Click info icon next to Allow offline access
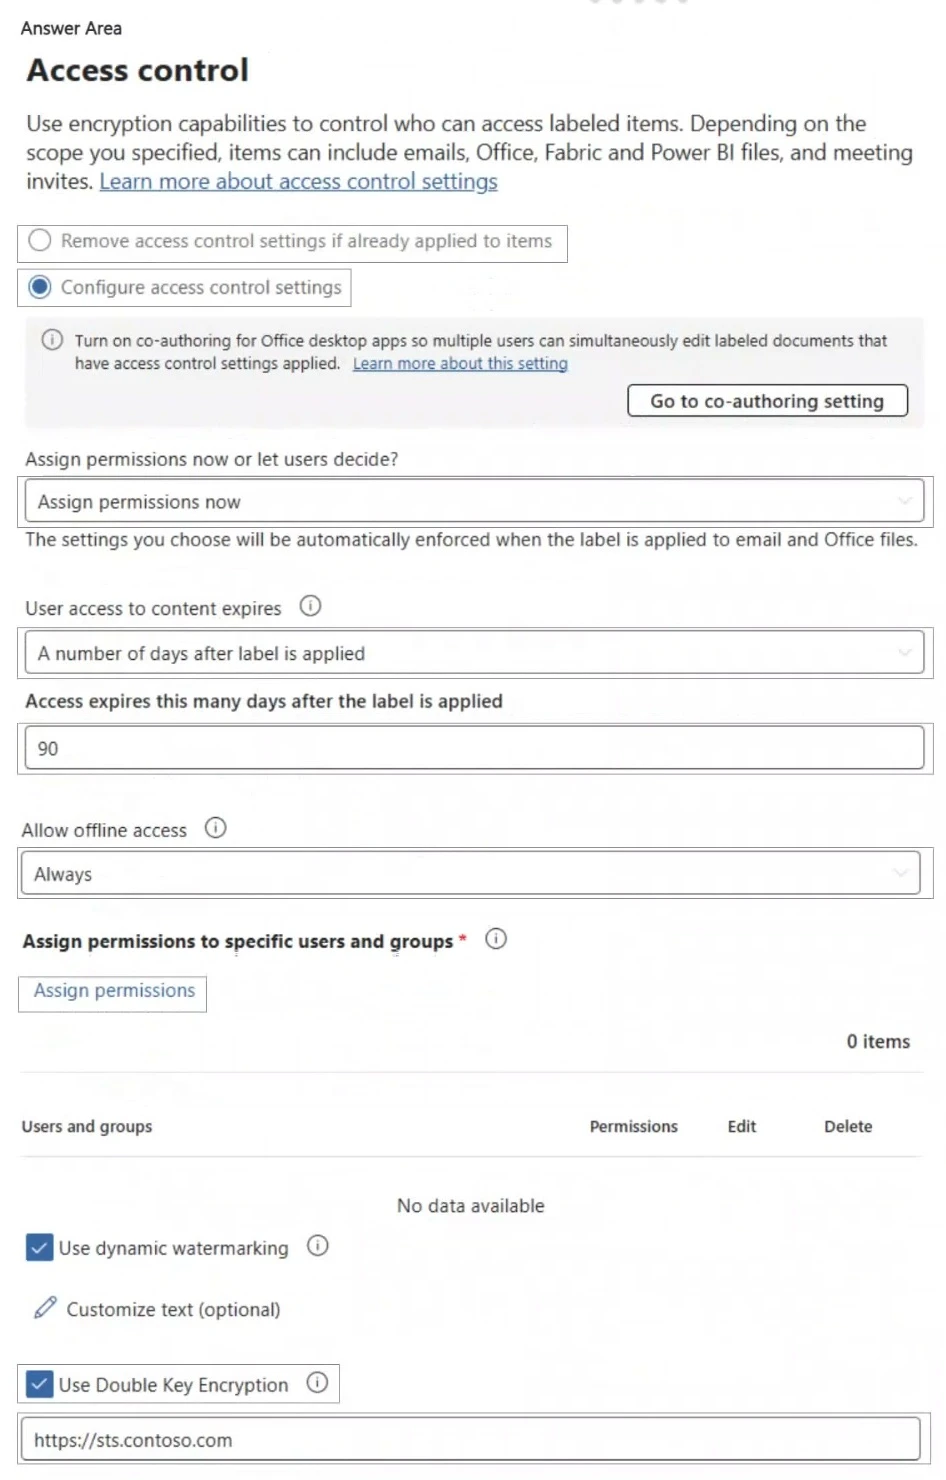 (215, 828)
